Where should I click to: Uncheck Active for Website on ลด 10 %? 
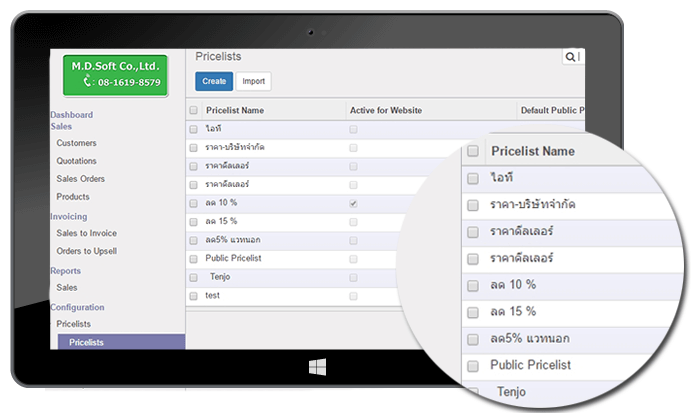(x=353, y=203)
